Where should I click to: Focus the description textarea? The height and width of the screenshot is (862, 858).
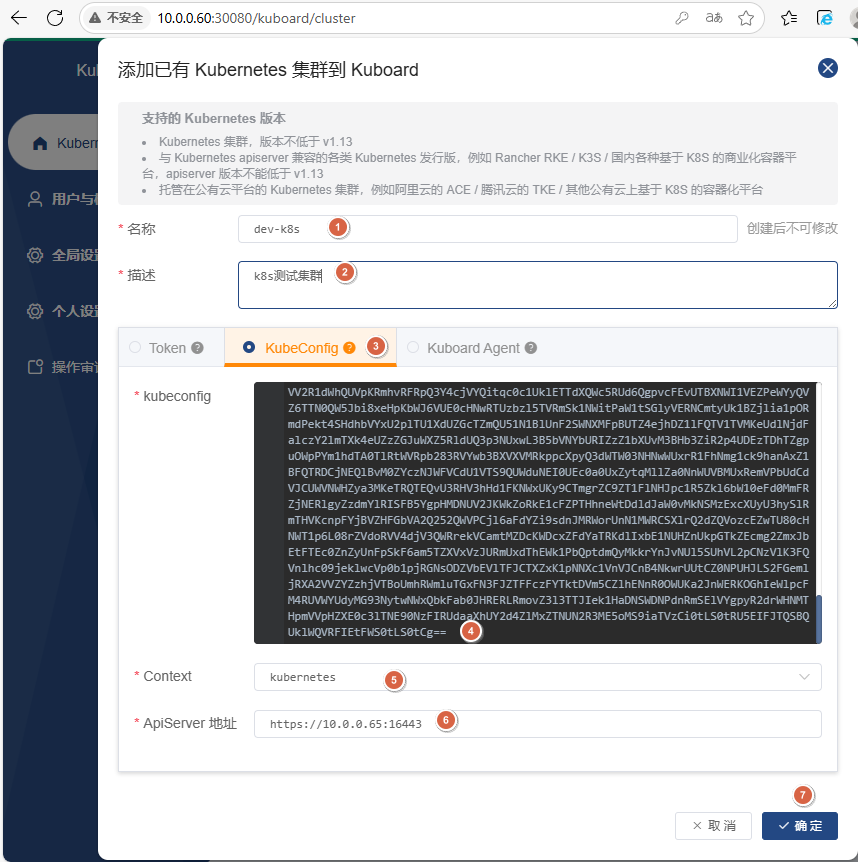point(538,285)
